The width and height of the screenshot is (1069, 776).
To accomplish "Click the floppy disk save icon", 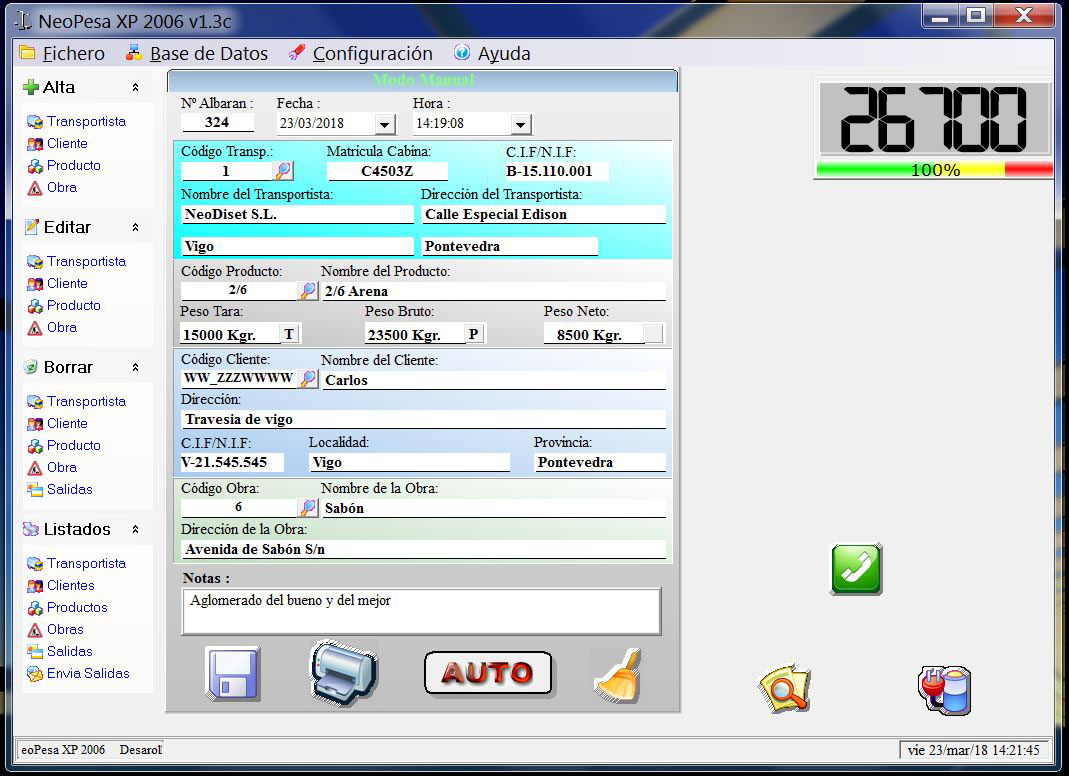I will click(x=233, y=673).
